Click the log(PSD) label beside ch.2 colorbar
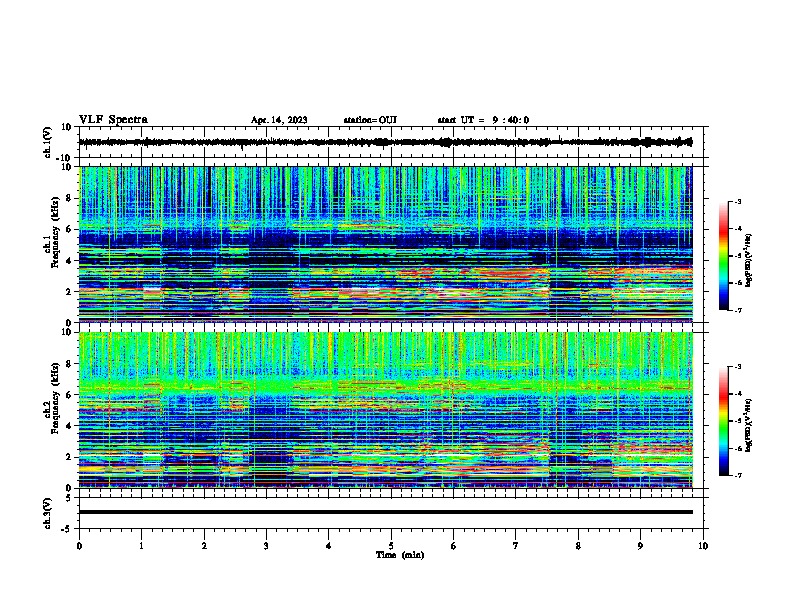This screenshot has height=612, width=792. pos(749,425)
